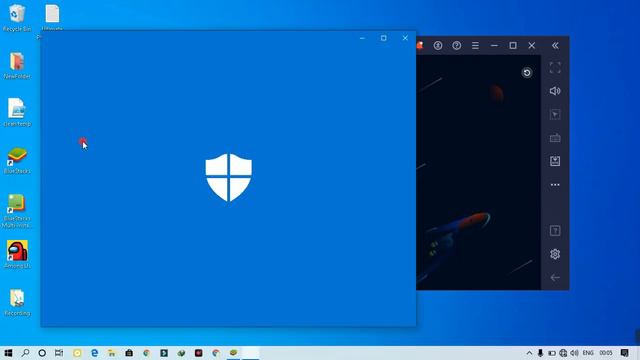Screen dimensions: 640x360
Task: Click the ENG language indicator
Action: click(588, 353)
